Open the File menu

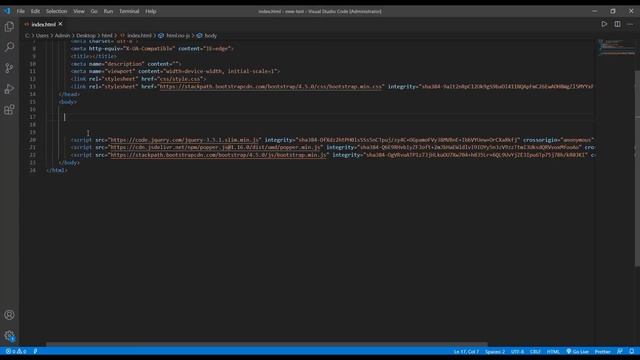tap(20, 11)
